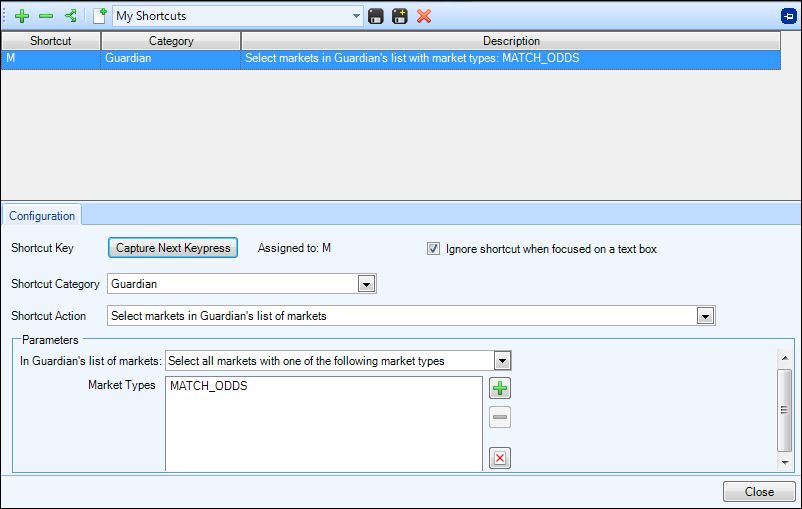The height and width of the screenshot is (509, 802).
Task: Add a market type with plus button
Action: pyautogui.click(x=500, y=388)
